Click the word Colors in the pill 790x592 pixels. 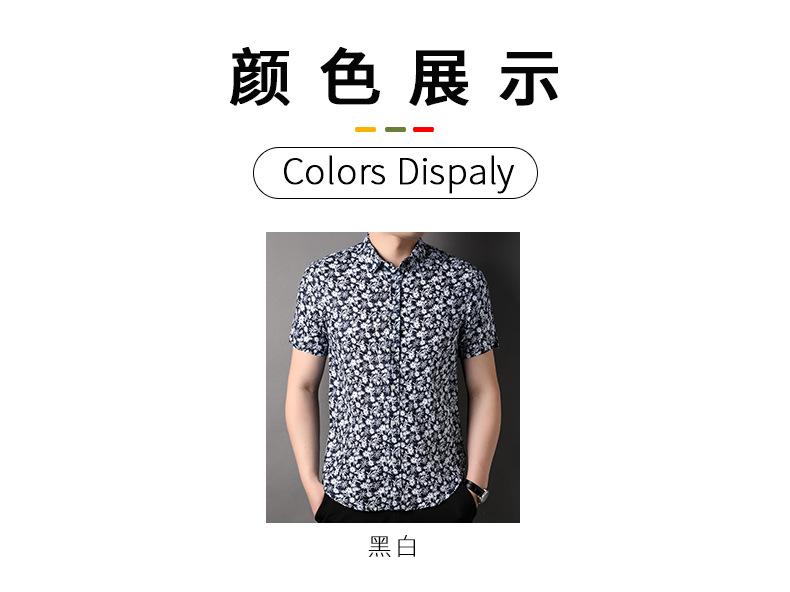point(334,172)
